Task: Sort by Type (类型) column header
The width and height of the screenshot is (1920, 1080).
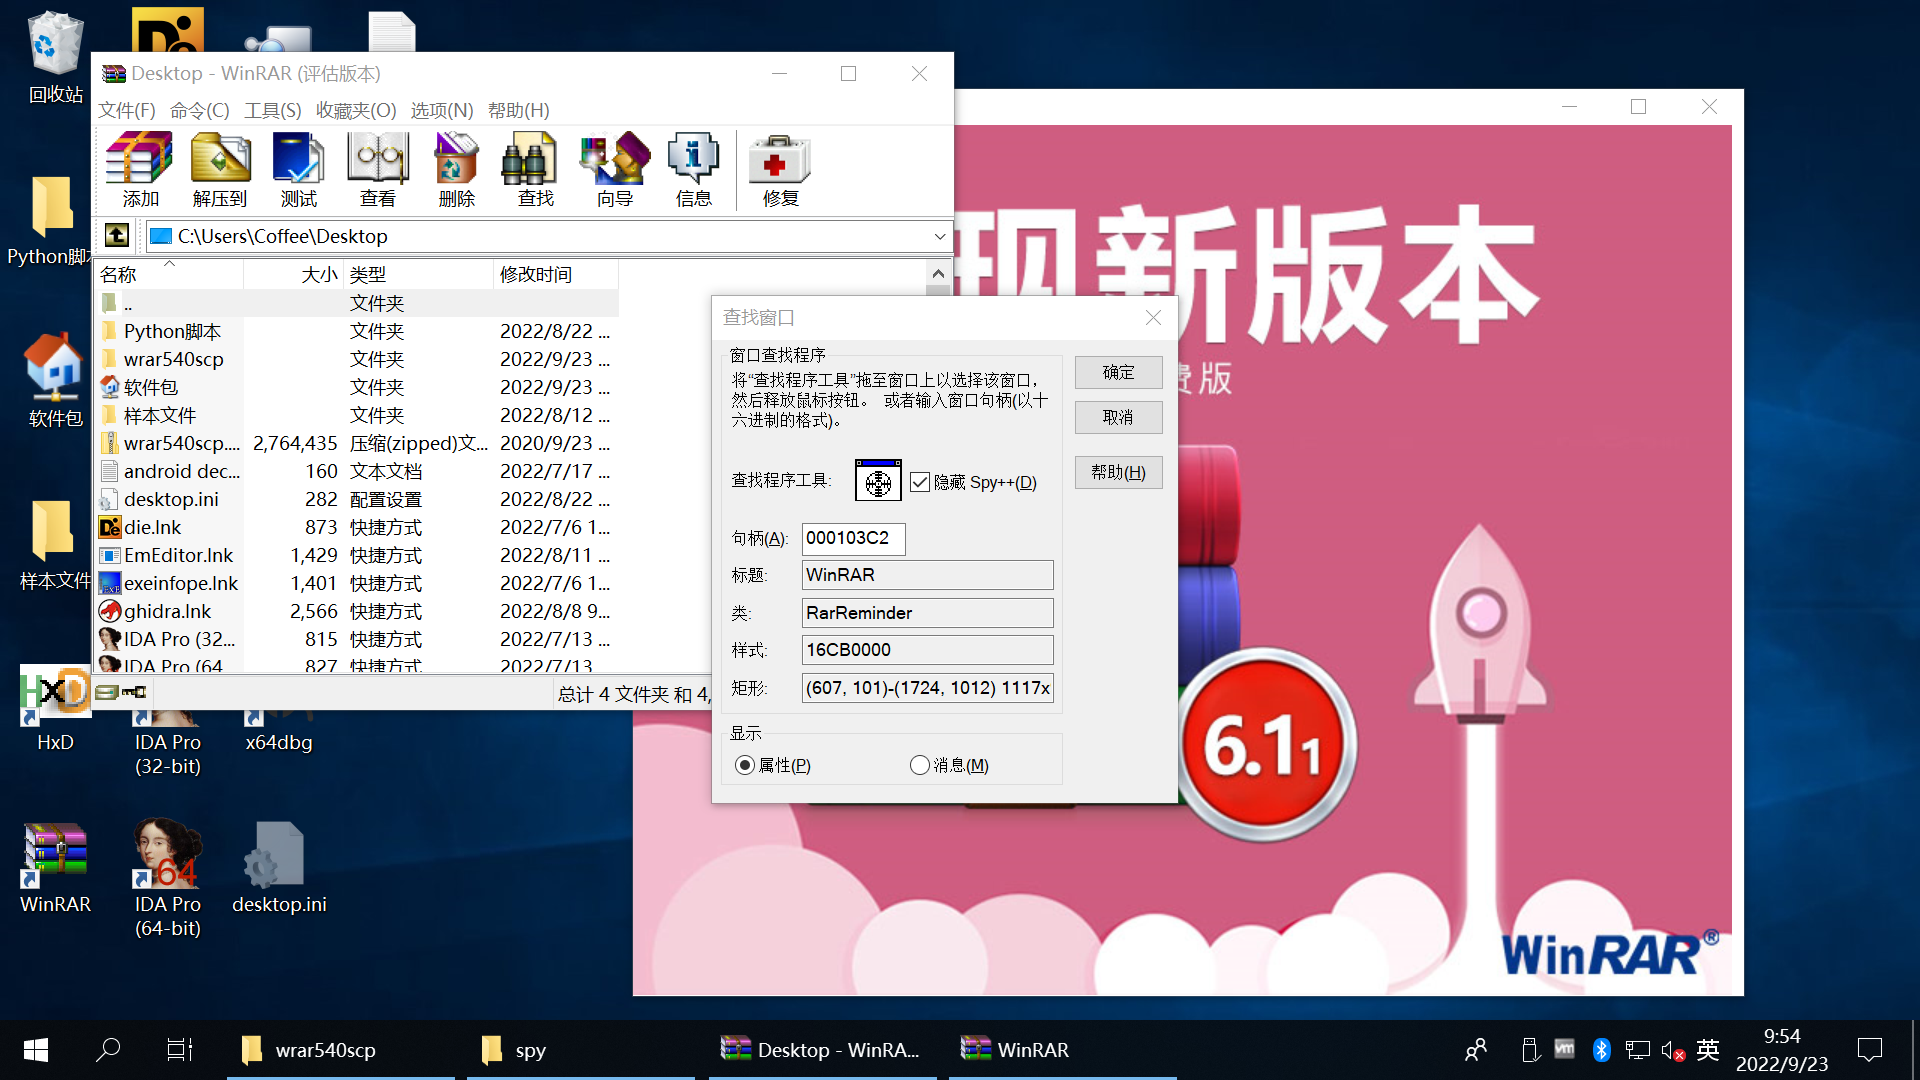Action: click(419, 274)
